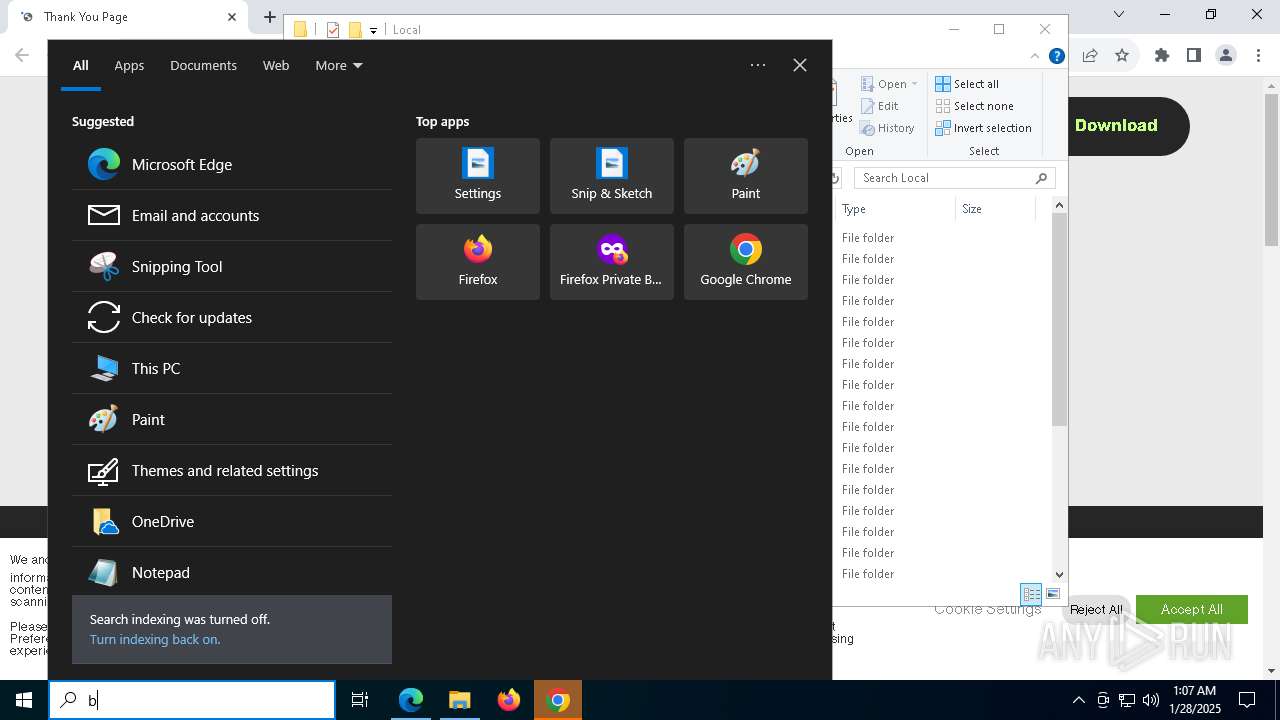Open Explorer help question mark icon
This screenshot has width=1280, height=720.
tap(1056, 56)
